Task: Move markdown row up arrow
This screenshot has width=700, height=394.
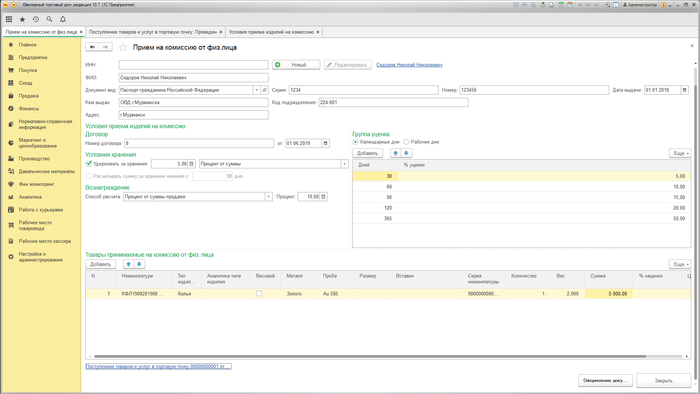Action: 396,153
